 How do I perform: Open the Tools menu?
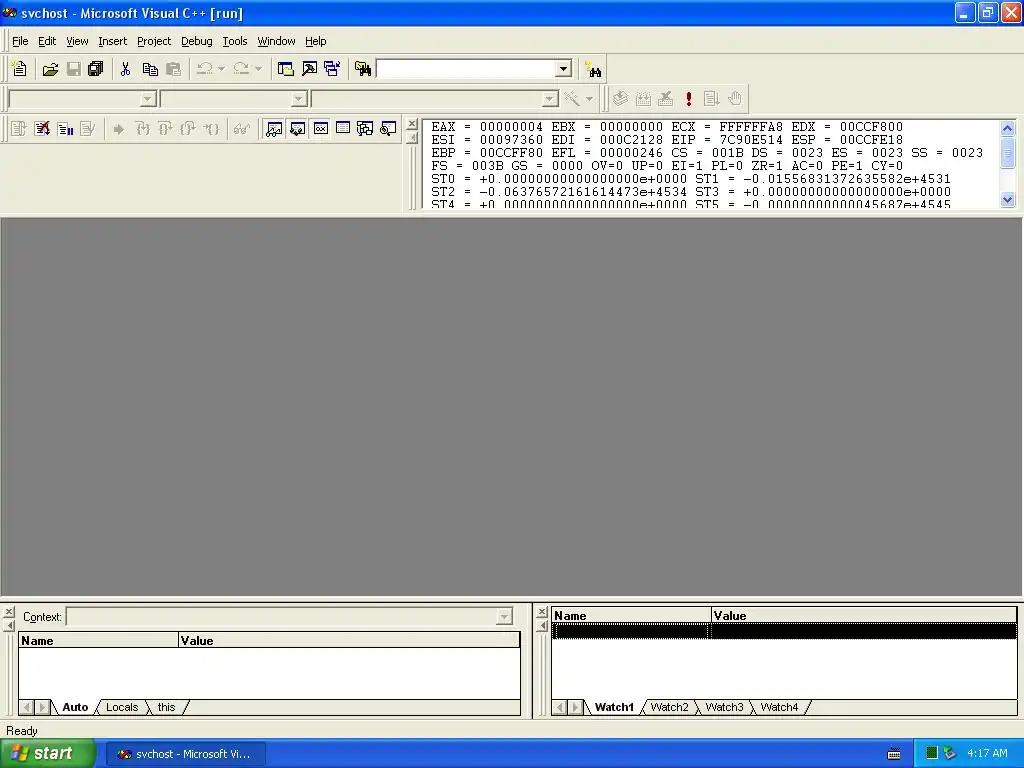[x=234, y=41]
